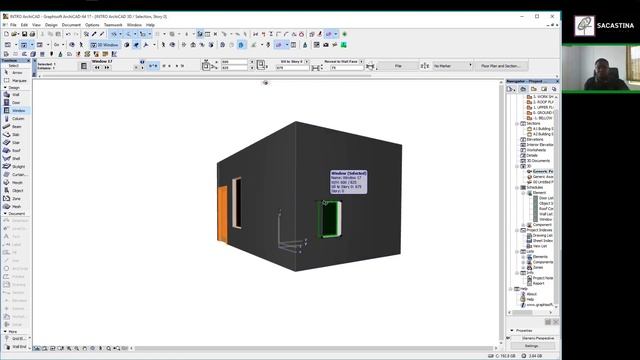Expand the Properties panel in Navigator
Screen dimensions: 640x360
point(512,330)
